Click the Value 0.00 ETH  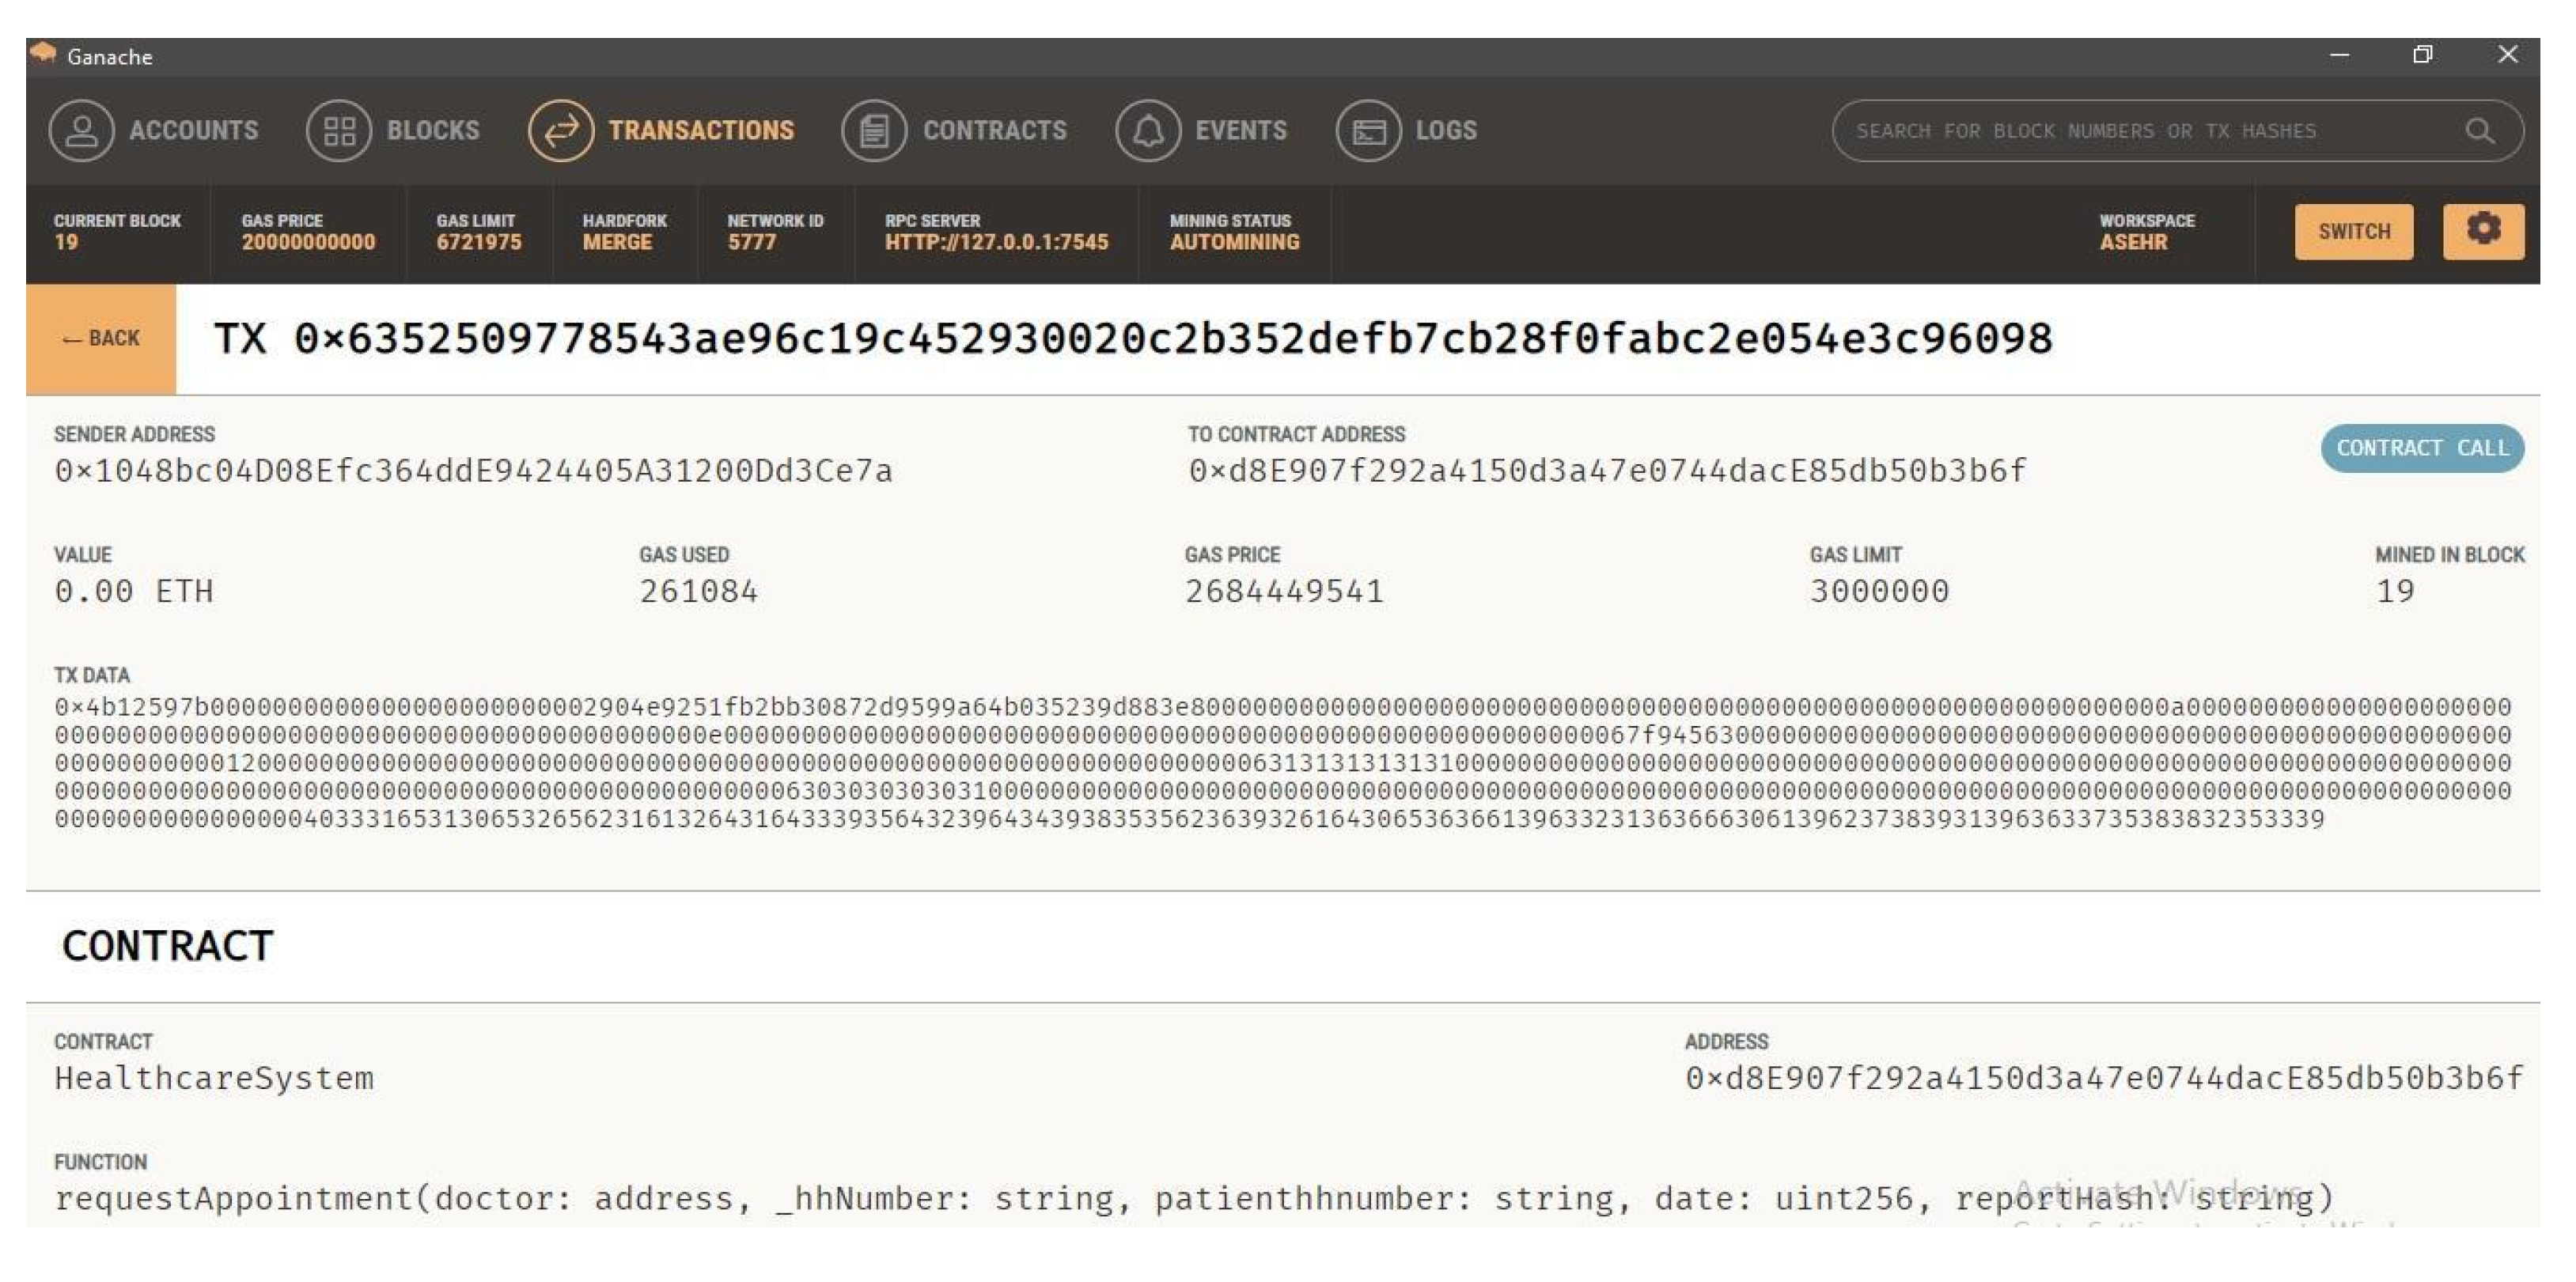pyautogui.click(x=134, y=592)
